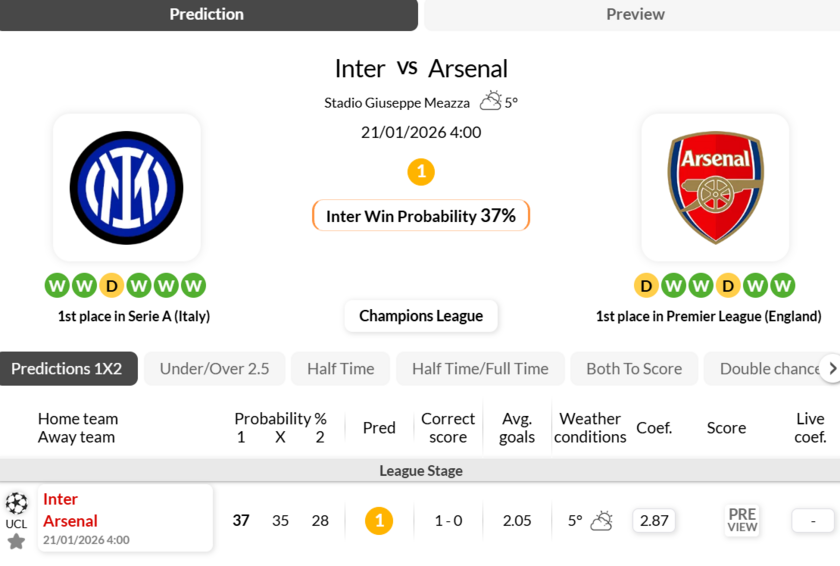Click the orange prediction badge under the date
The image size is (840, 566).
(421, 172)
